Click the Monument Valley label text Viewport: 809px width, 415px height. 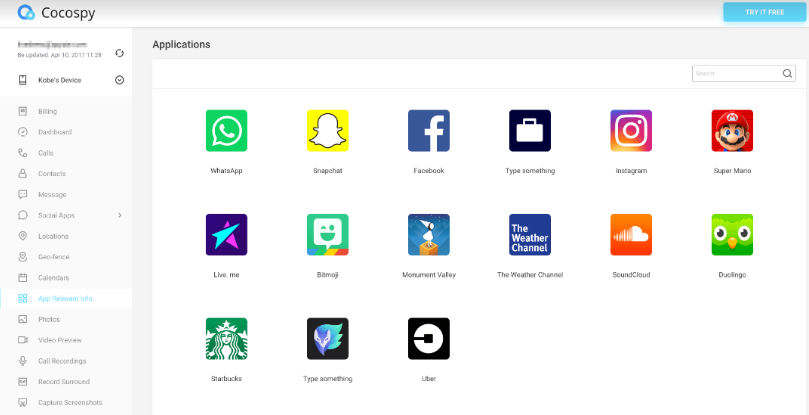point(429,275)
